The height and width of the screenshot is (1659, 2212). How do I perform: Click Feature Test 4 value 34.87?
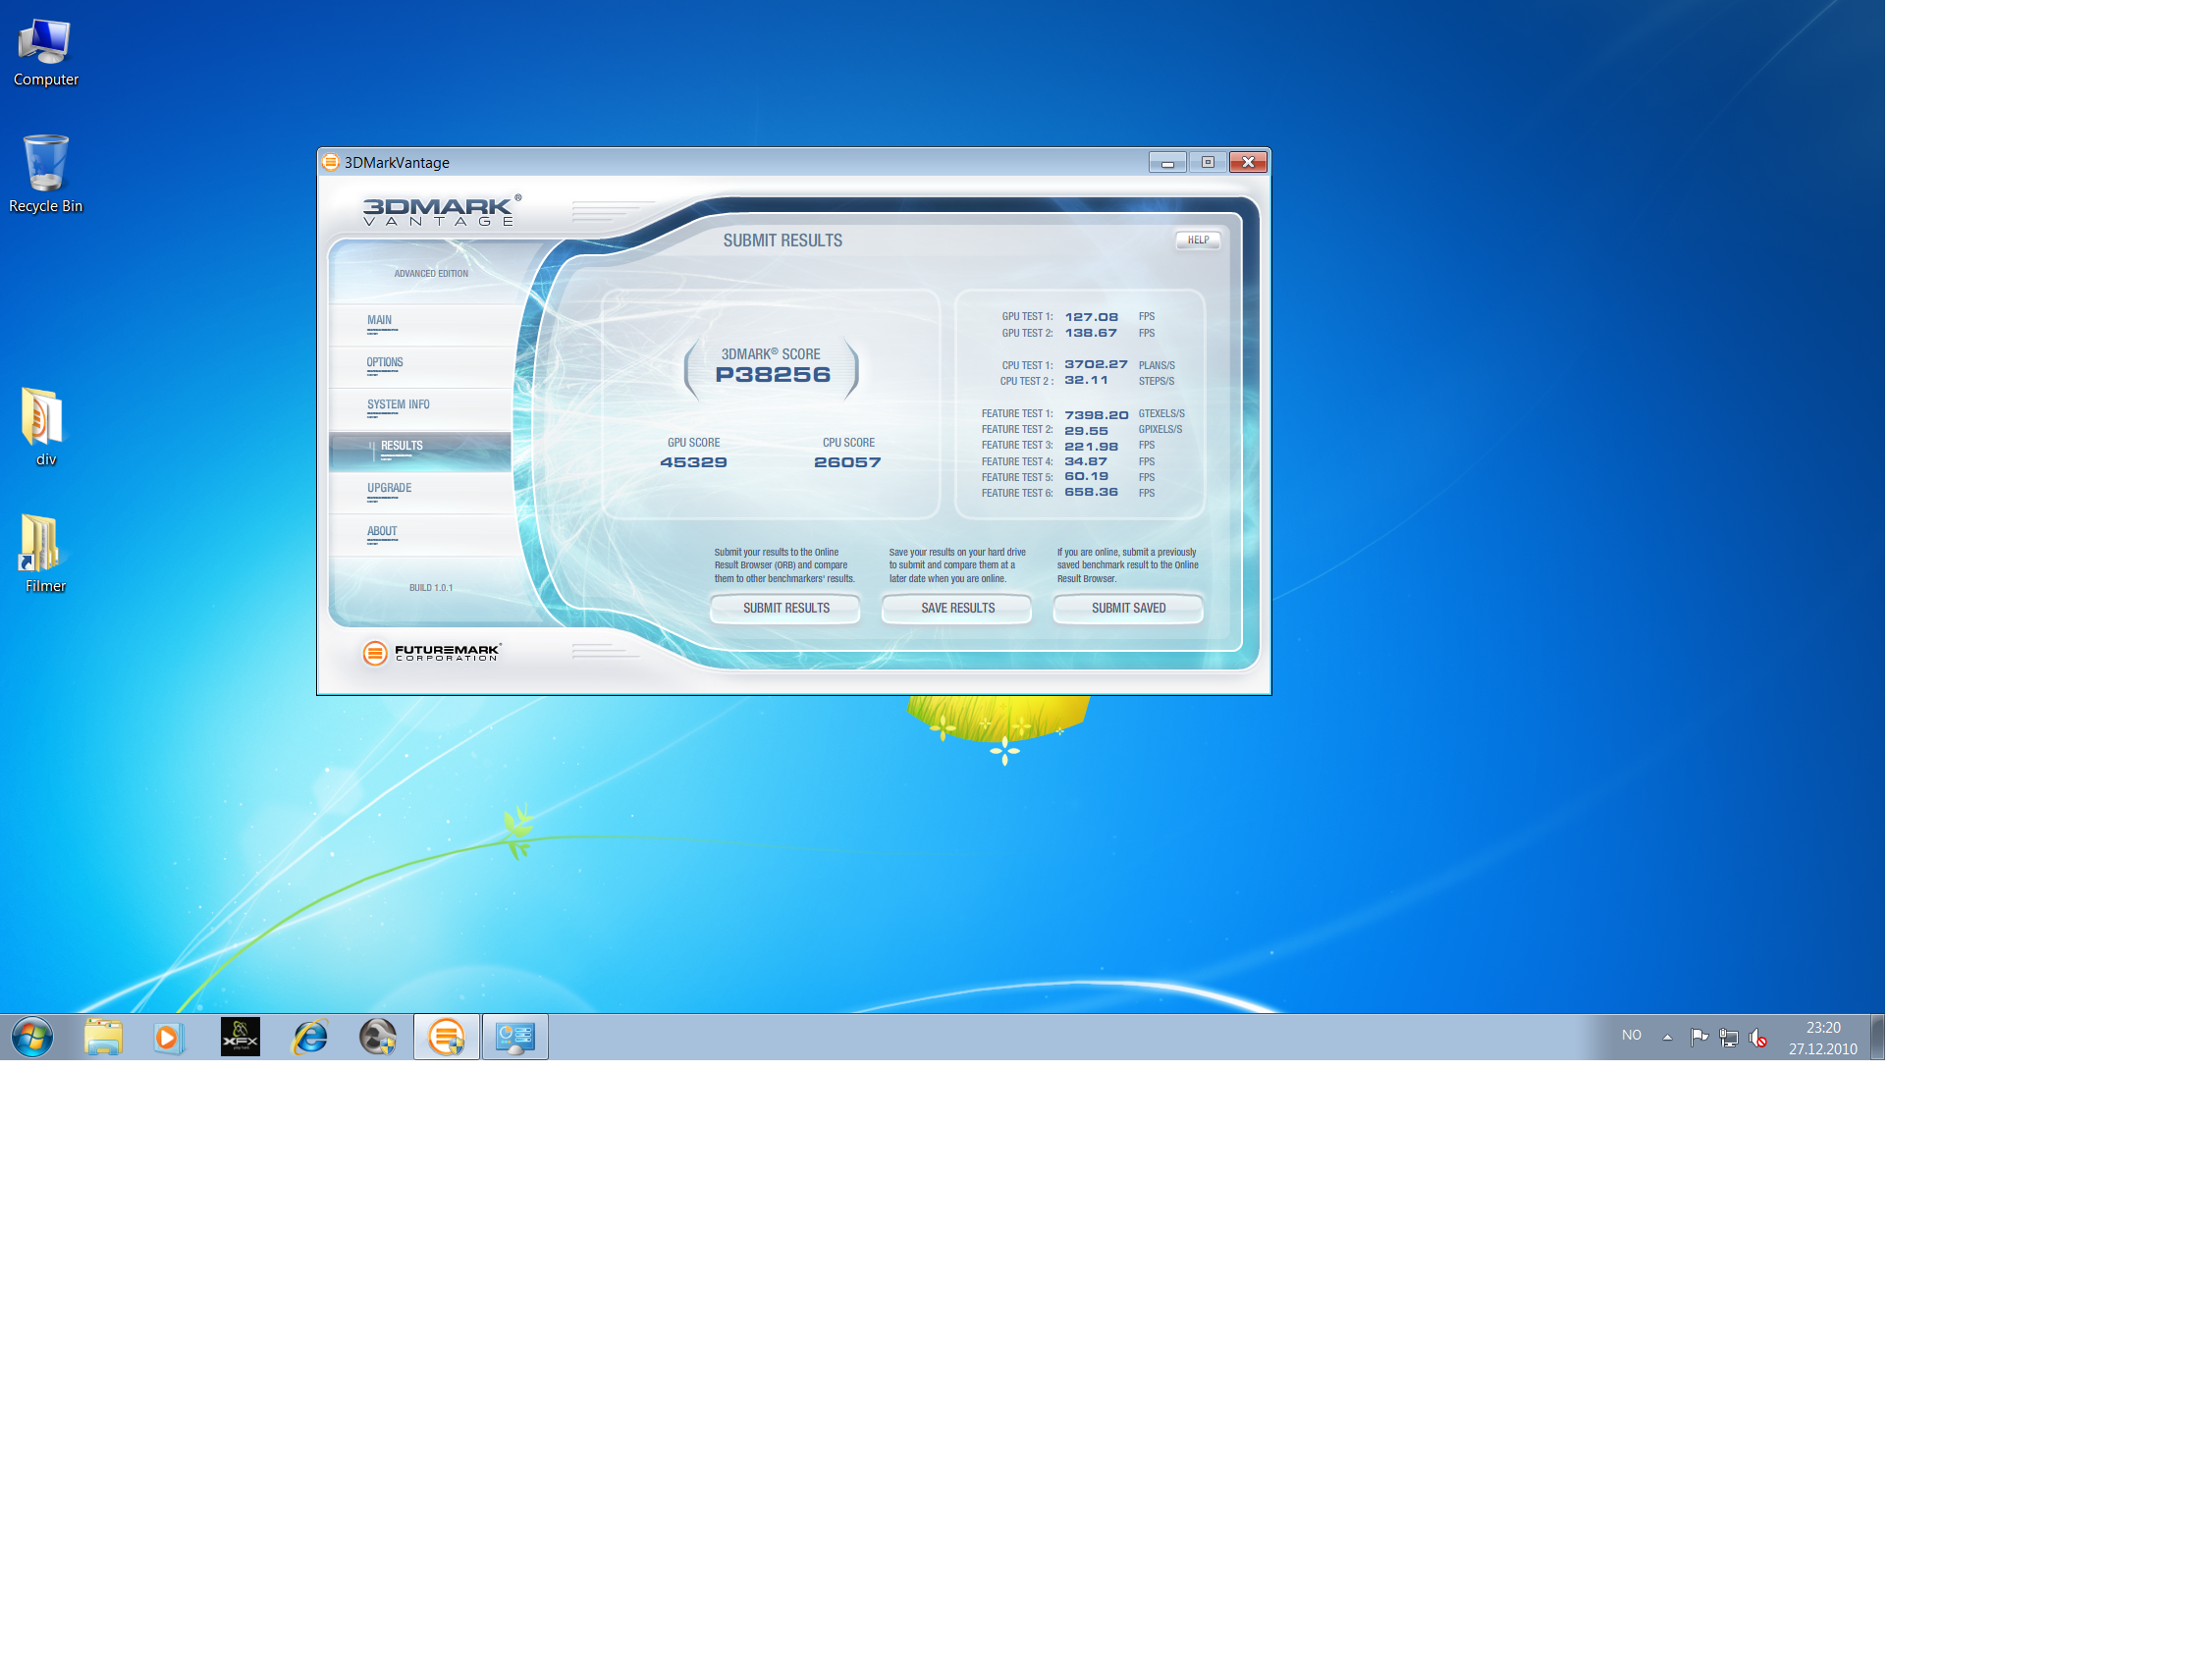point(1086,461)
